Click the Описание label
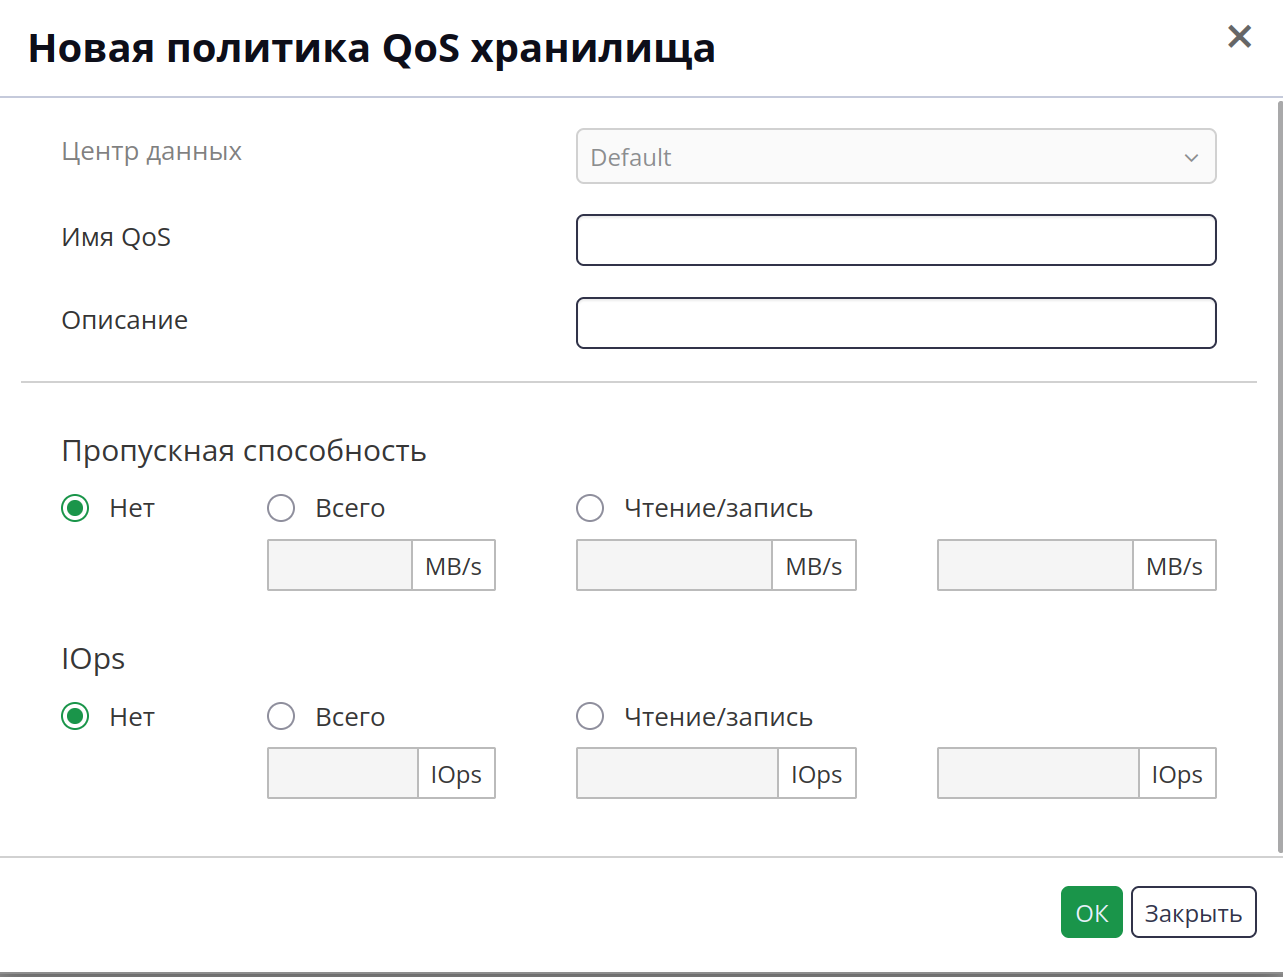Image resolution: width=1283 pixels, height=977 pixels. [125, 320]
